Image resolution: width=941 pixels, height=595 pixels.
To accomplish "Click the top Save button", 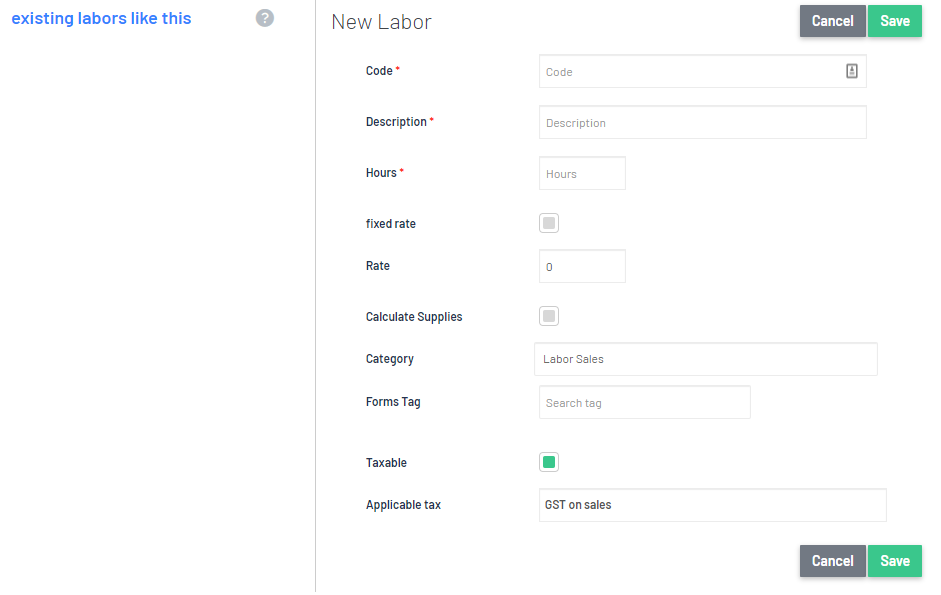I will [895, 21].
